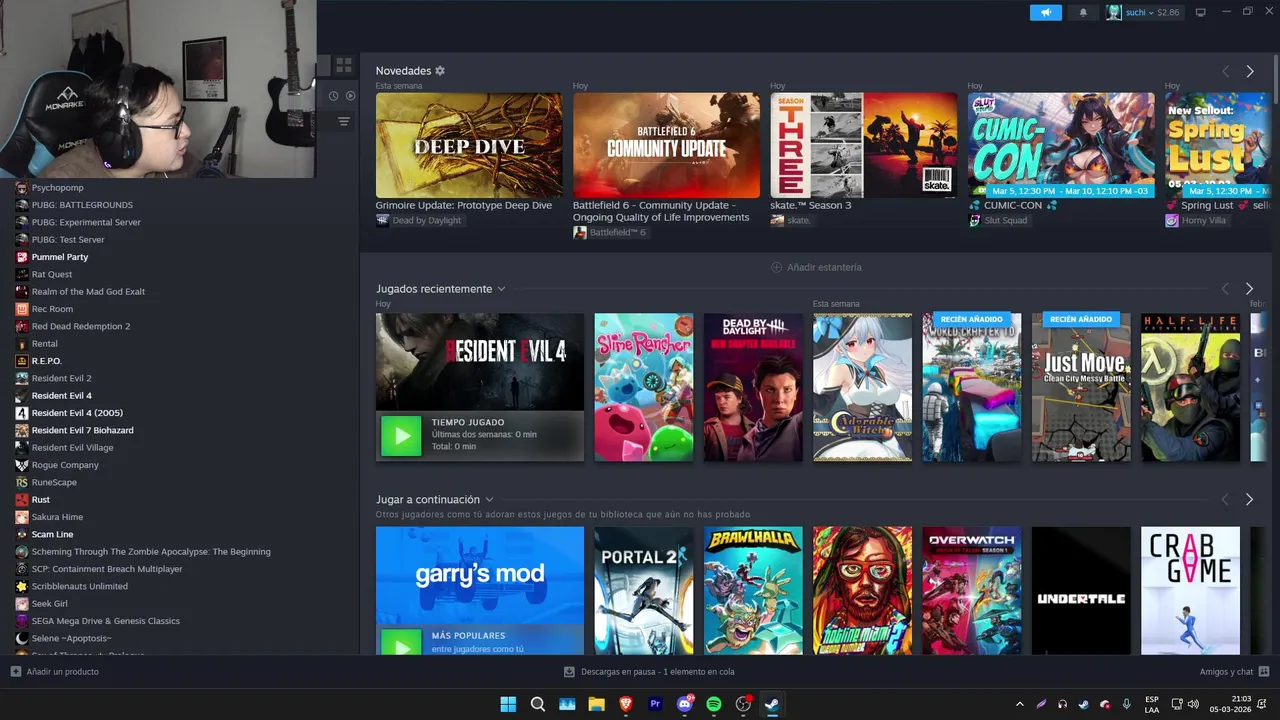Open Premiere Pro from taskbar

(x=655, y=704)
